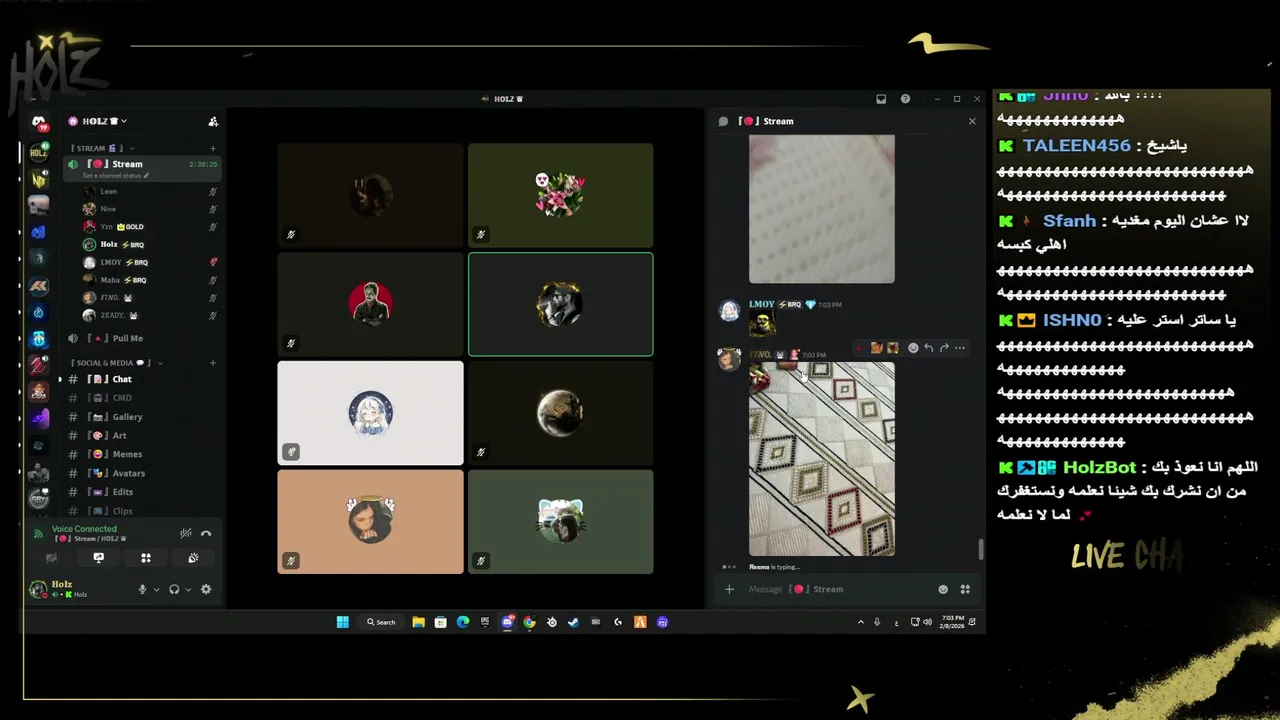Share your screen in the voice panel
The height and width of the screenshot is (720, 1280).
click(x=98, y=558)
